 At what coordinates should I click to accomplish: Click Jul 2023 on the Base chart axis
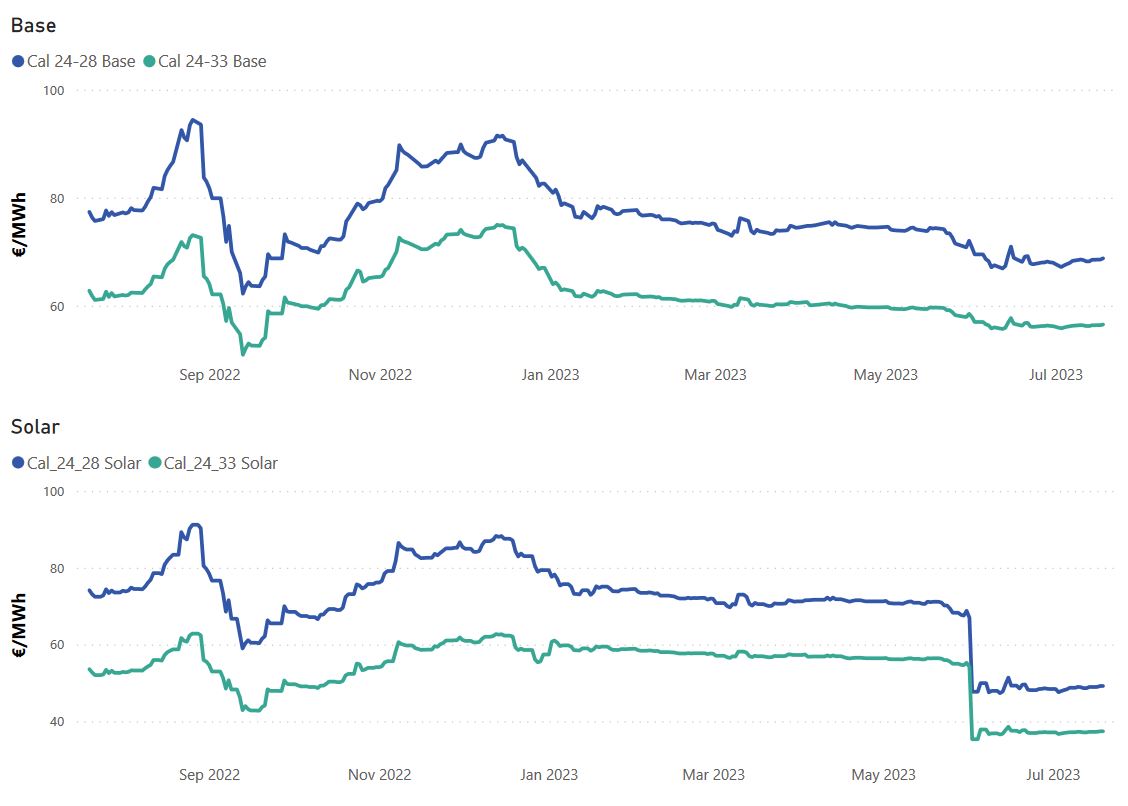[1056, 375]
